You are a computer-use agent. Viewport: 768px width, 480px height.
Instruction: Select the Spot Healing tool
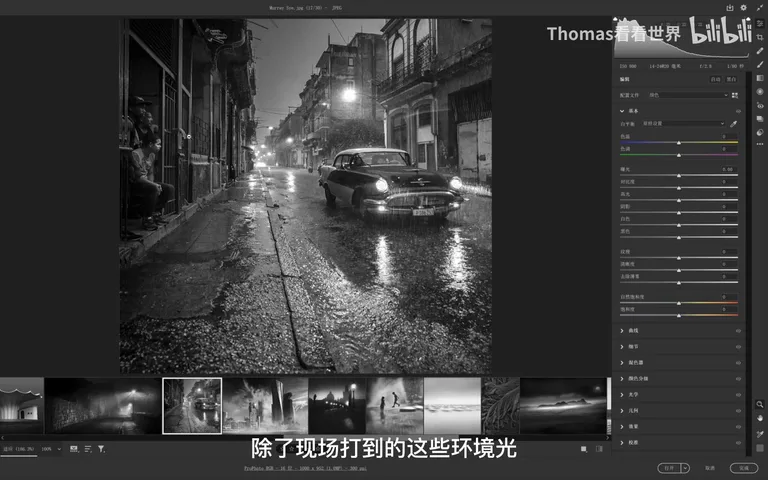tap(760, 51)
